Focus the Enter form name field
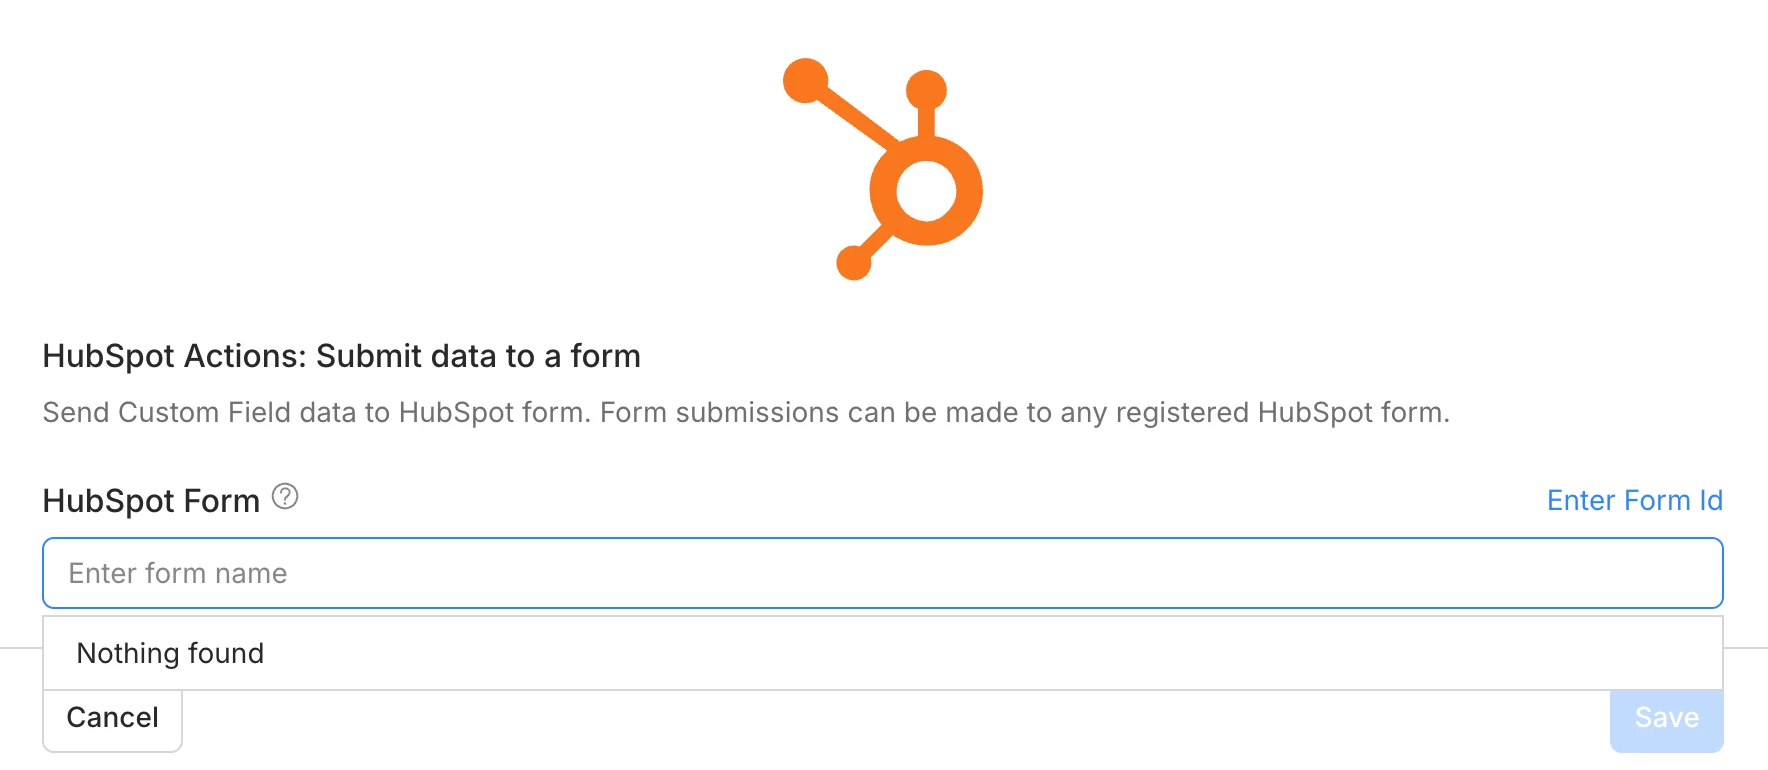This screenshot has height=770, width=1768. click(x=882, y=573)
